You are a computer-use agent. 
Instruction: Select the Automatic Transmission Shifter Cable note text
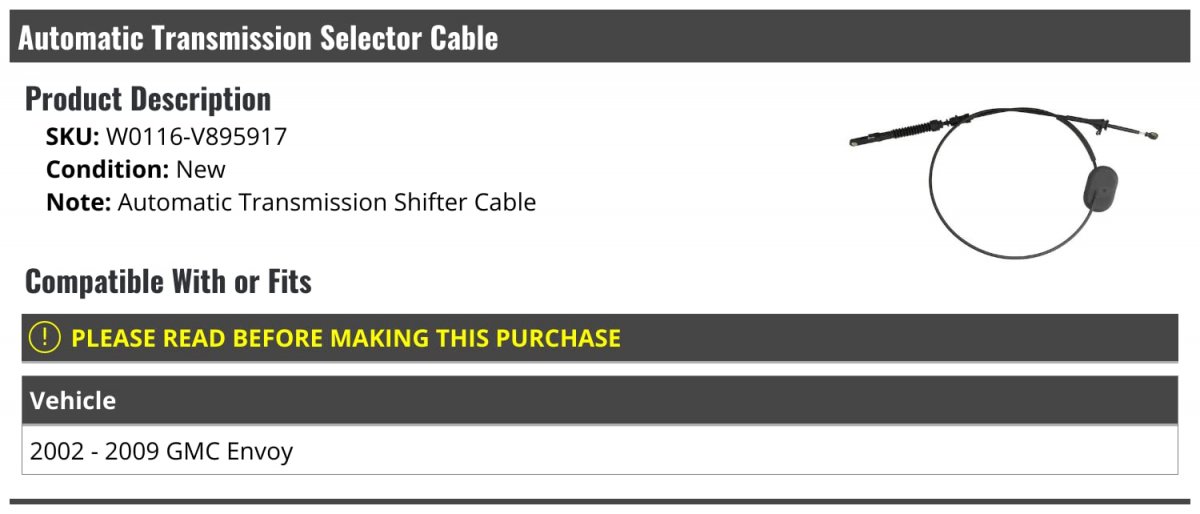pos(327,202)
